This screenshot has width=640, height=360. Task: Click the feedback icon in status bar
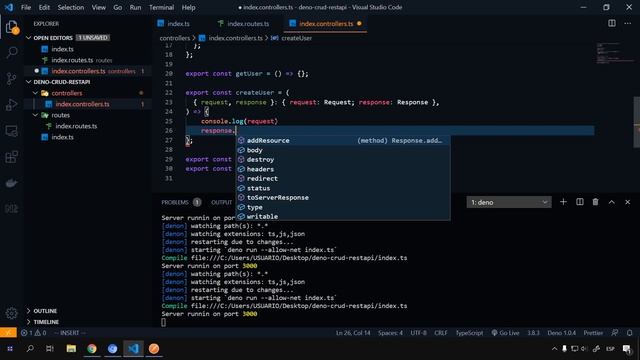(615, 333)
